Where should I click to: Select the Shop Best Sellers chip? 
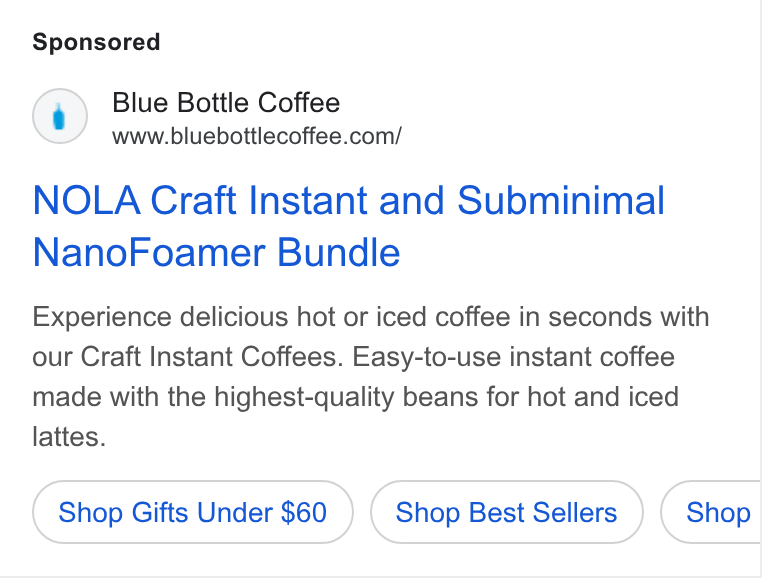(506, 512)
